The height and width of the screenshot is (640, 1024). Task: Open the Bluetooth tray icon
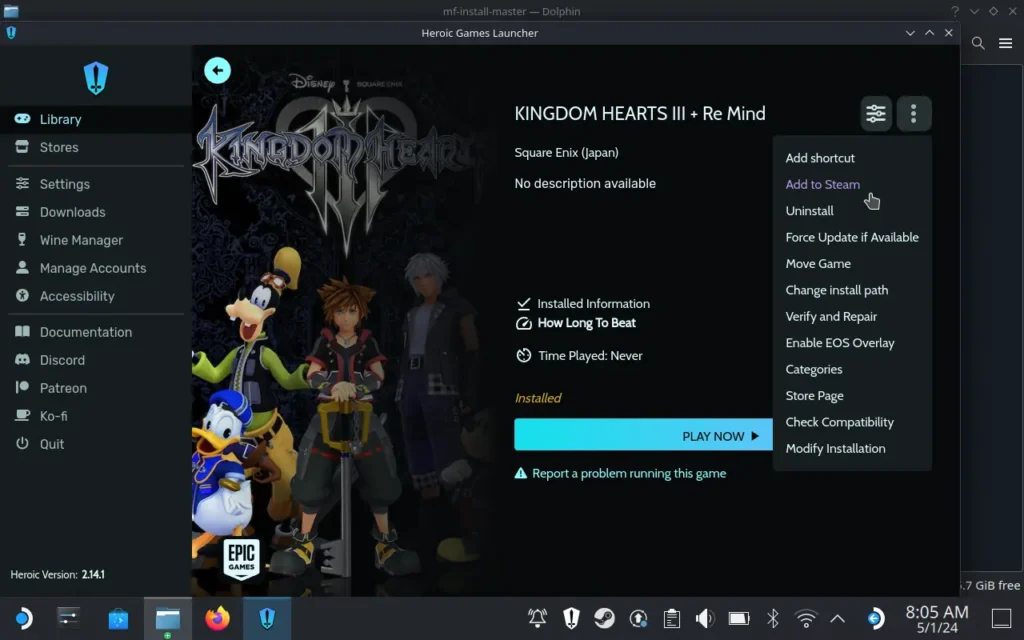click(x=773, y=618)
